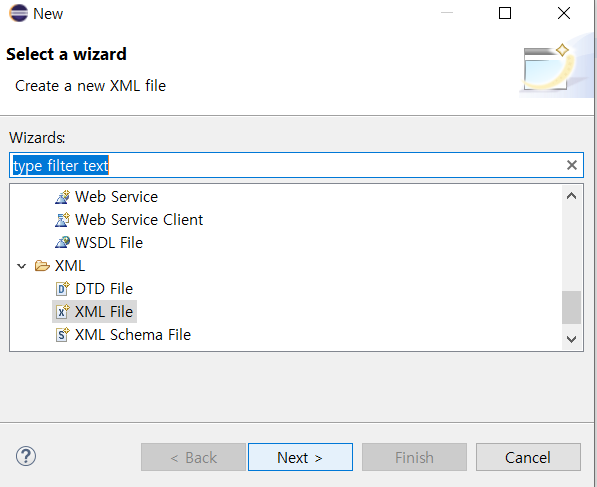This screenshot has height=487, width=597.
Task: Click the Next > button
Action: tap(300, 457)
